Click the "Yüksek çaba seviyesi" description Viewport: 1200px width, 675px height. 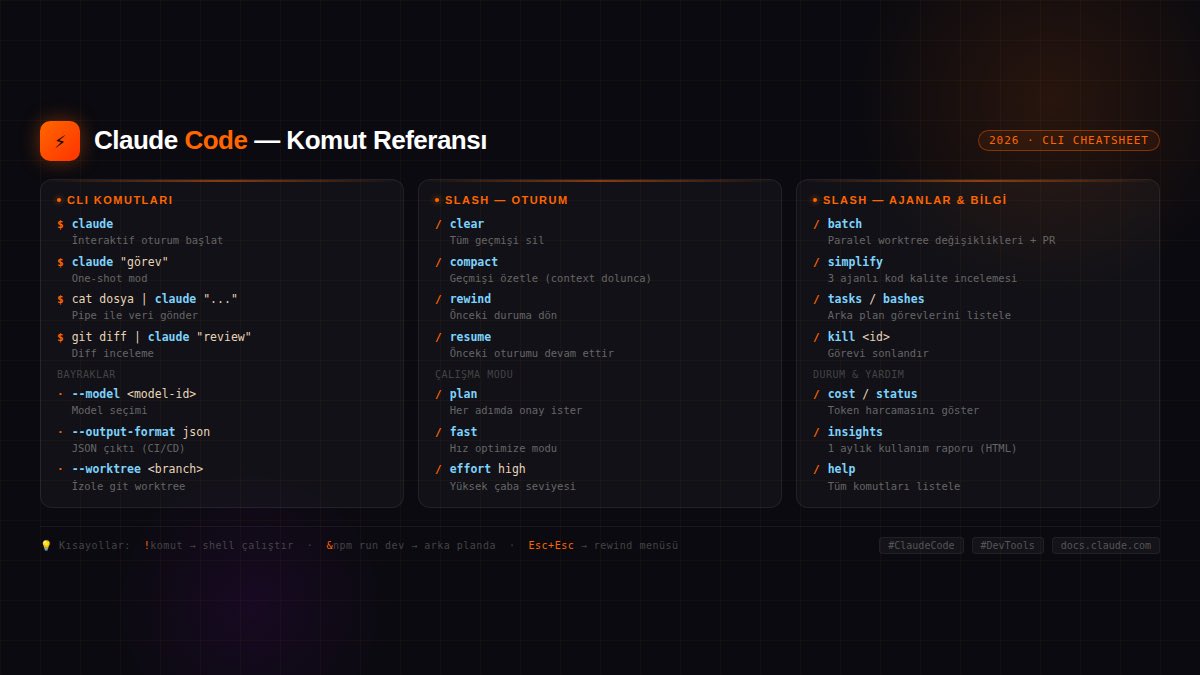[x=512, y=487]
